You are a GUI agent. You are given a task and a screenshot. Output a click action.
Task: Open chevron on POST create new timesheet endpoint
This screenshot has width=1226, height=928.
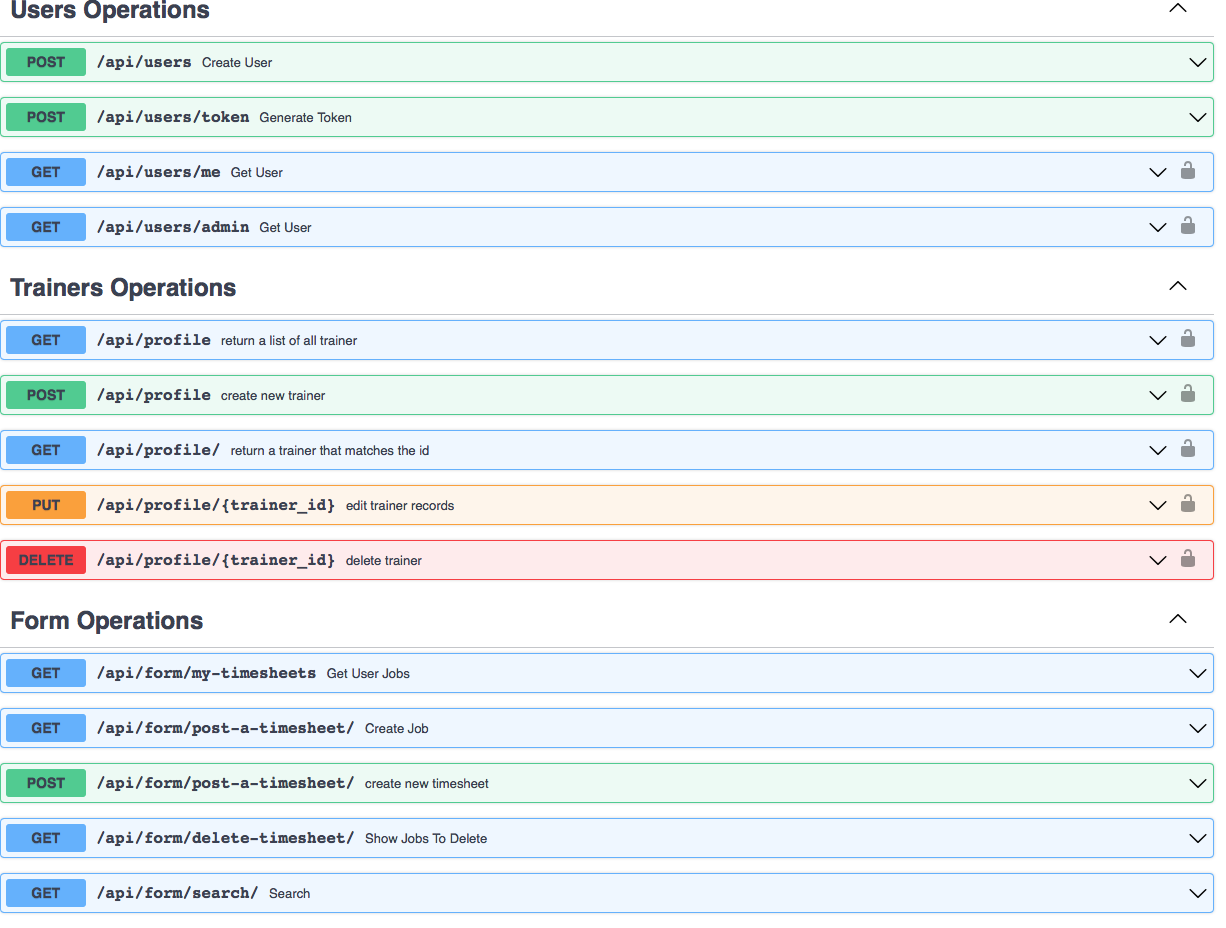click(1197, 783)
